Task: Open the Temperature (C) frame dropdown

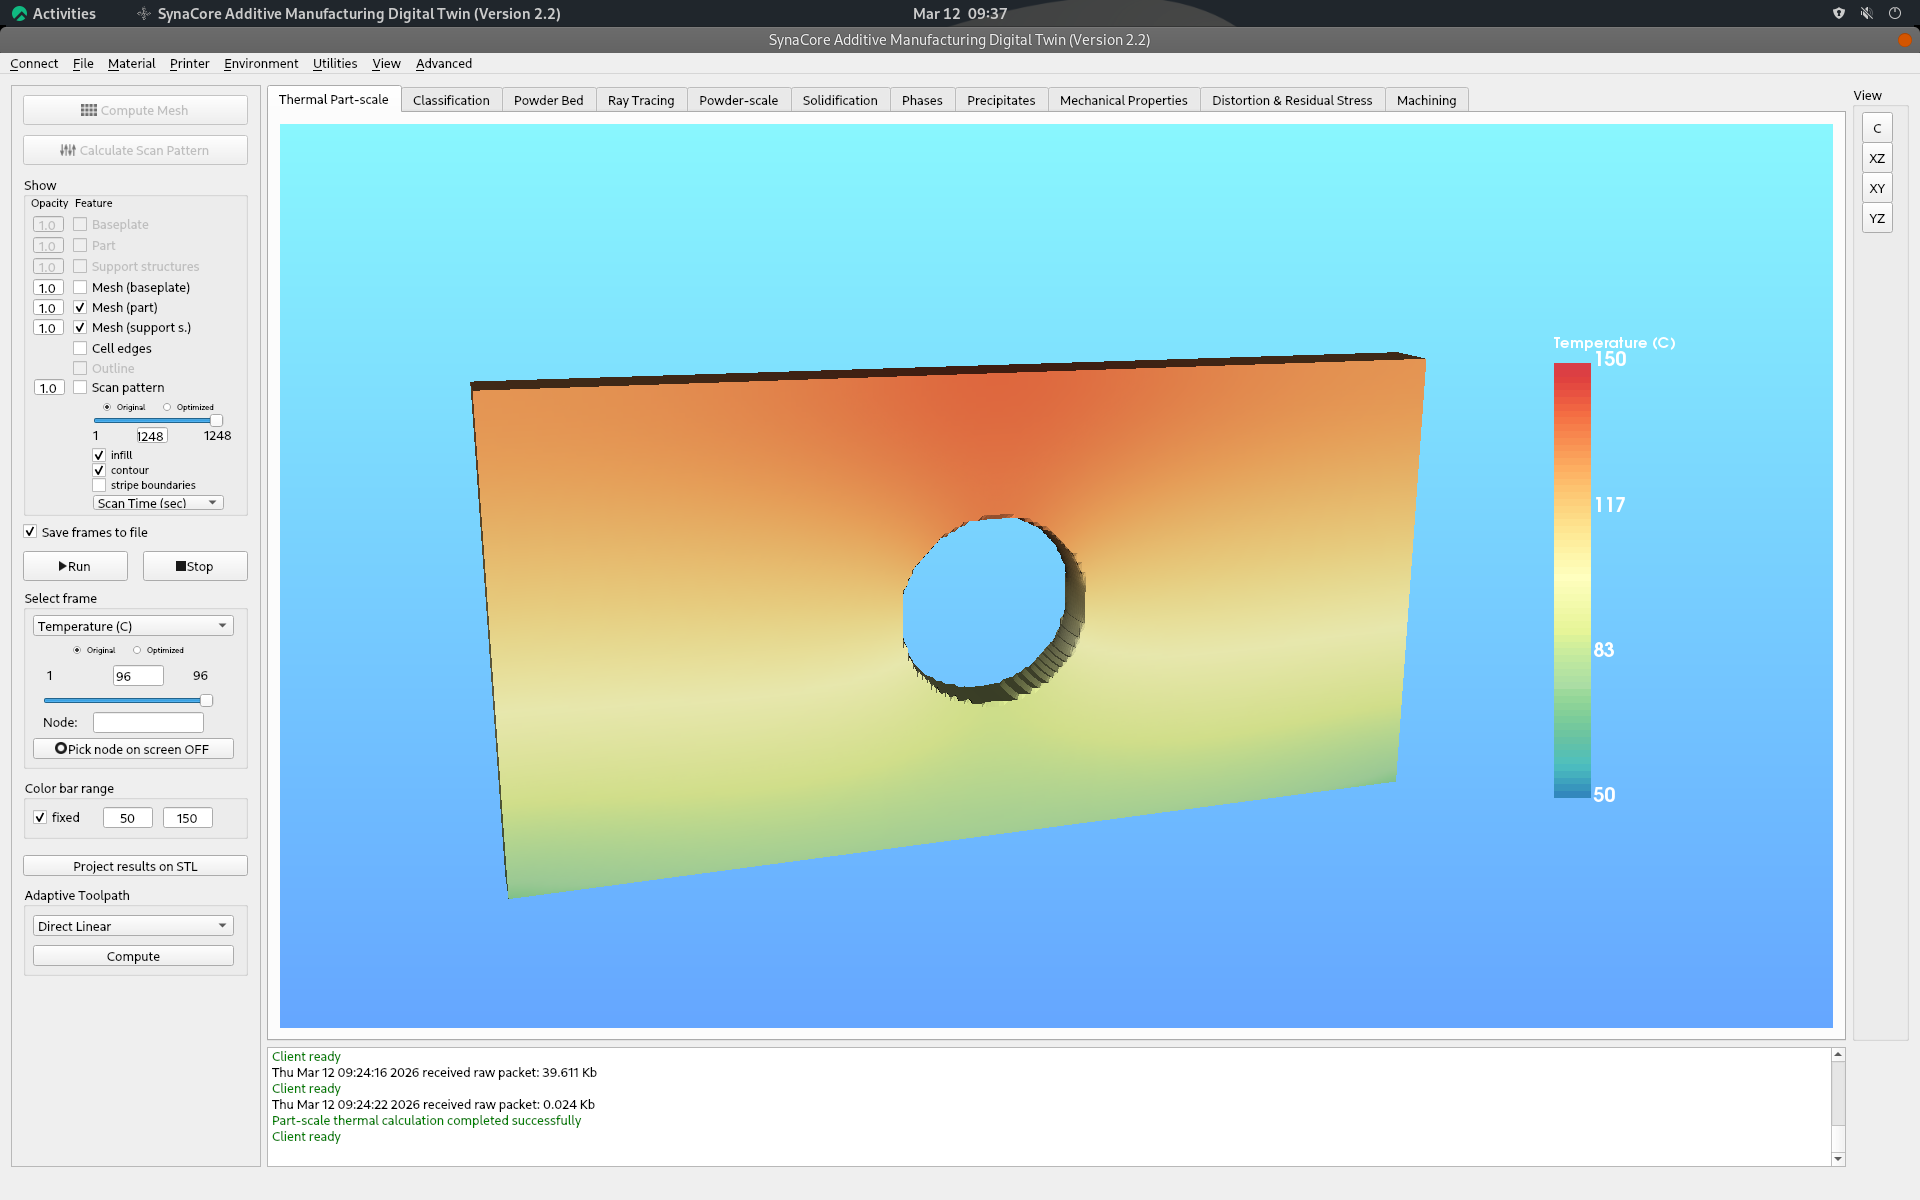Action: 133,626
